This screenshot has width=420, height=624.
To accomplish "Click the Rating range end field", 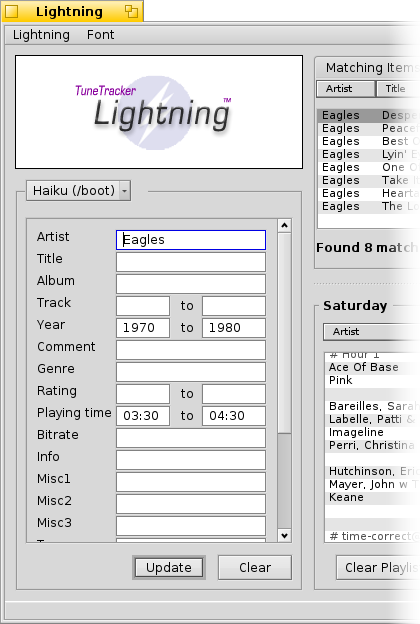I will 234,394.
